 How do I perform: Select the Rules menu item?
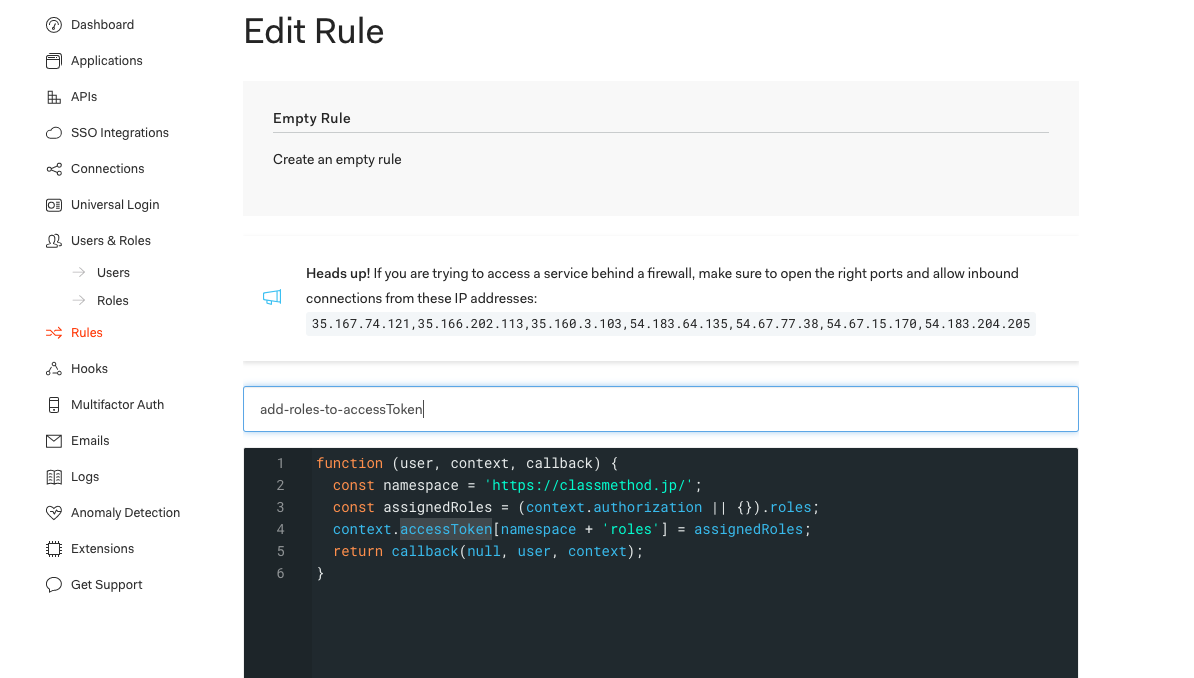pyautogui.click(x=87, y=333)
